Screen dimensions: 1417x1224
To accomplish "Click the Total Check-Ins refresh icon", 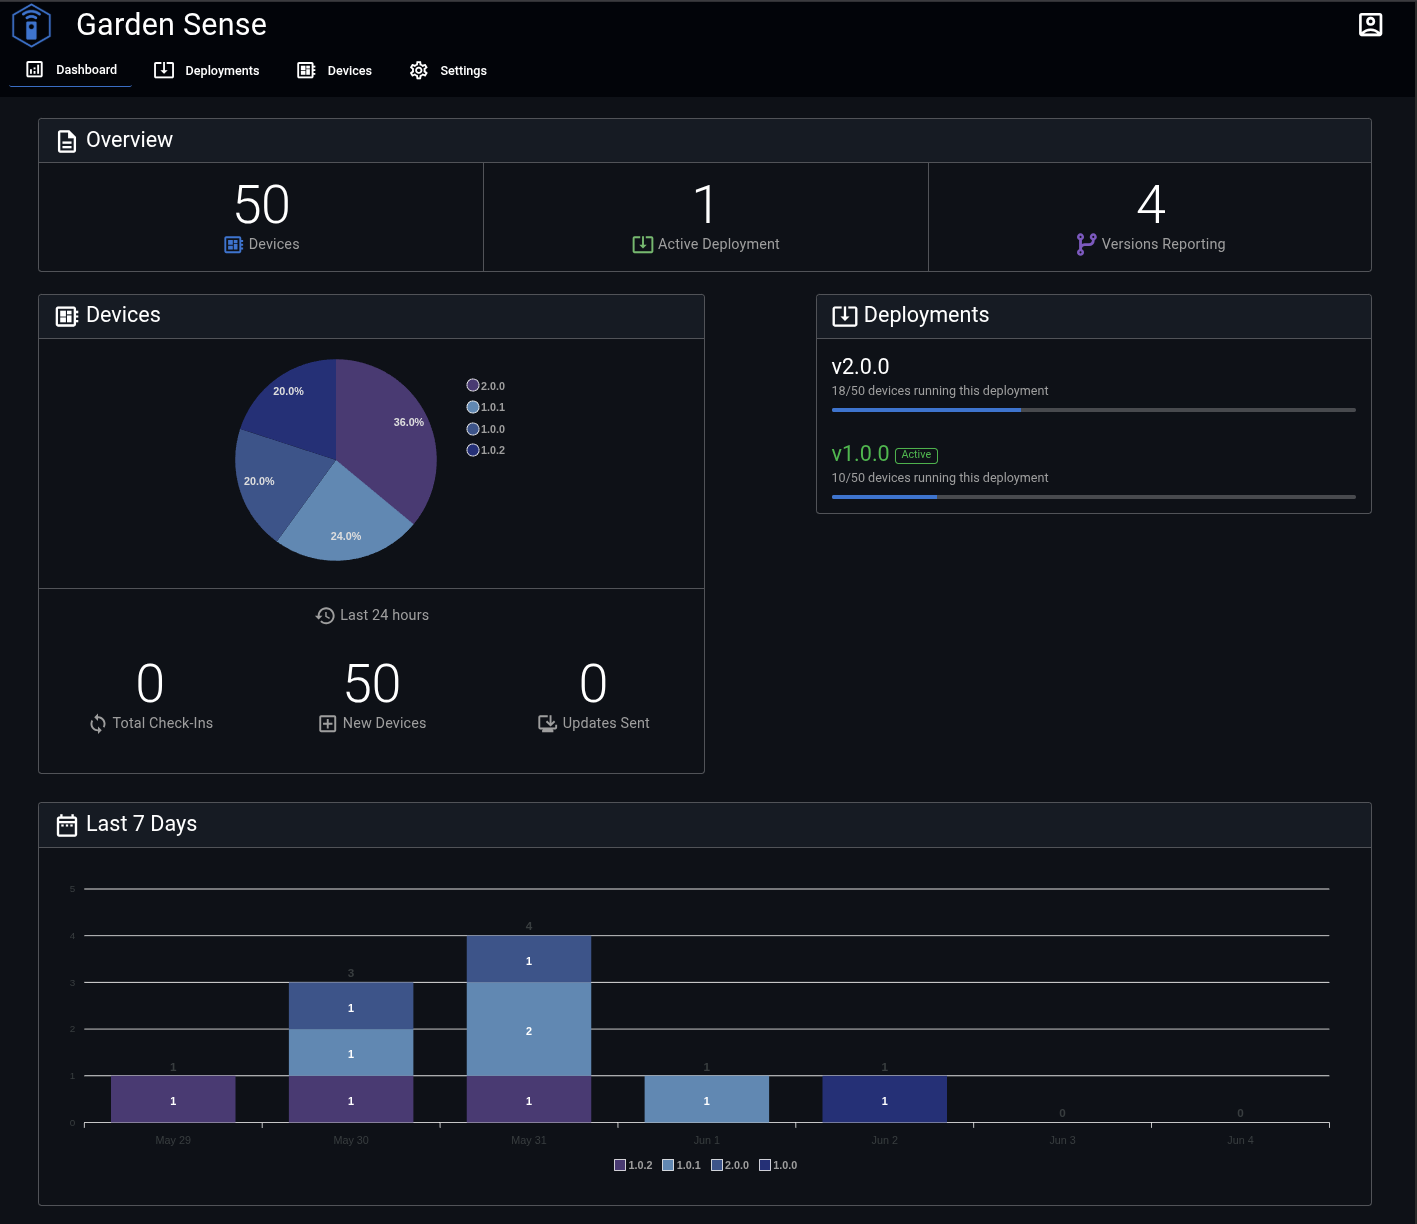I will coord(98,723).
